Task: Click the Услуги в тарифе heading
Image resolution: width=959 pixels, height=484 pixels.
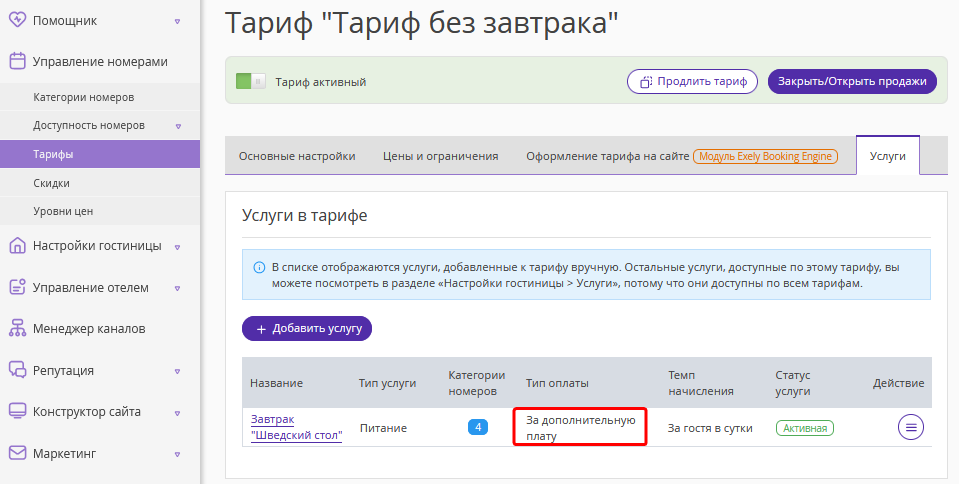Action: (305, 215)
